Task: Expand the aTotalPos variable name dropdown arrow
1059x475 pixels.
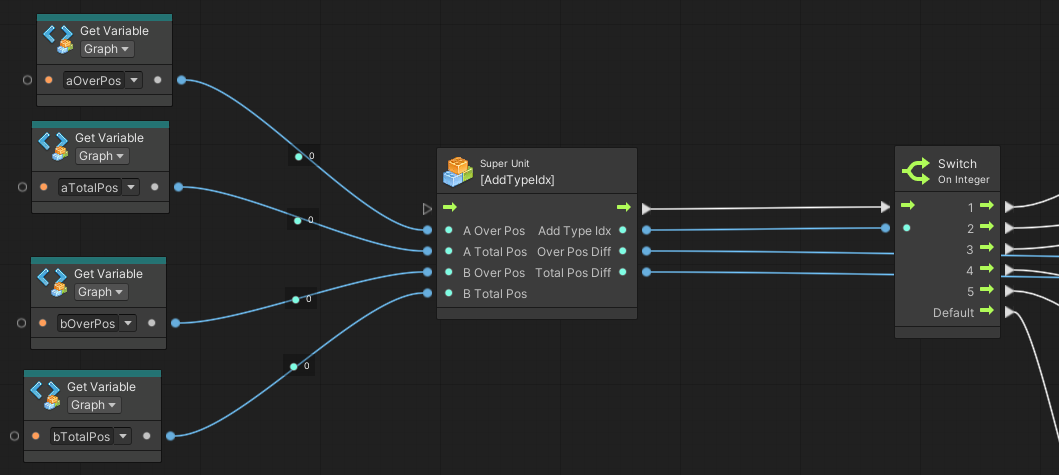Action: click(x=131, y=186)
